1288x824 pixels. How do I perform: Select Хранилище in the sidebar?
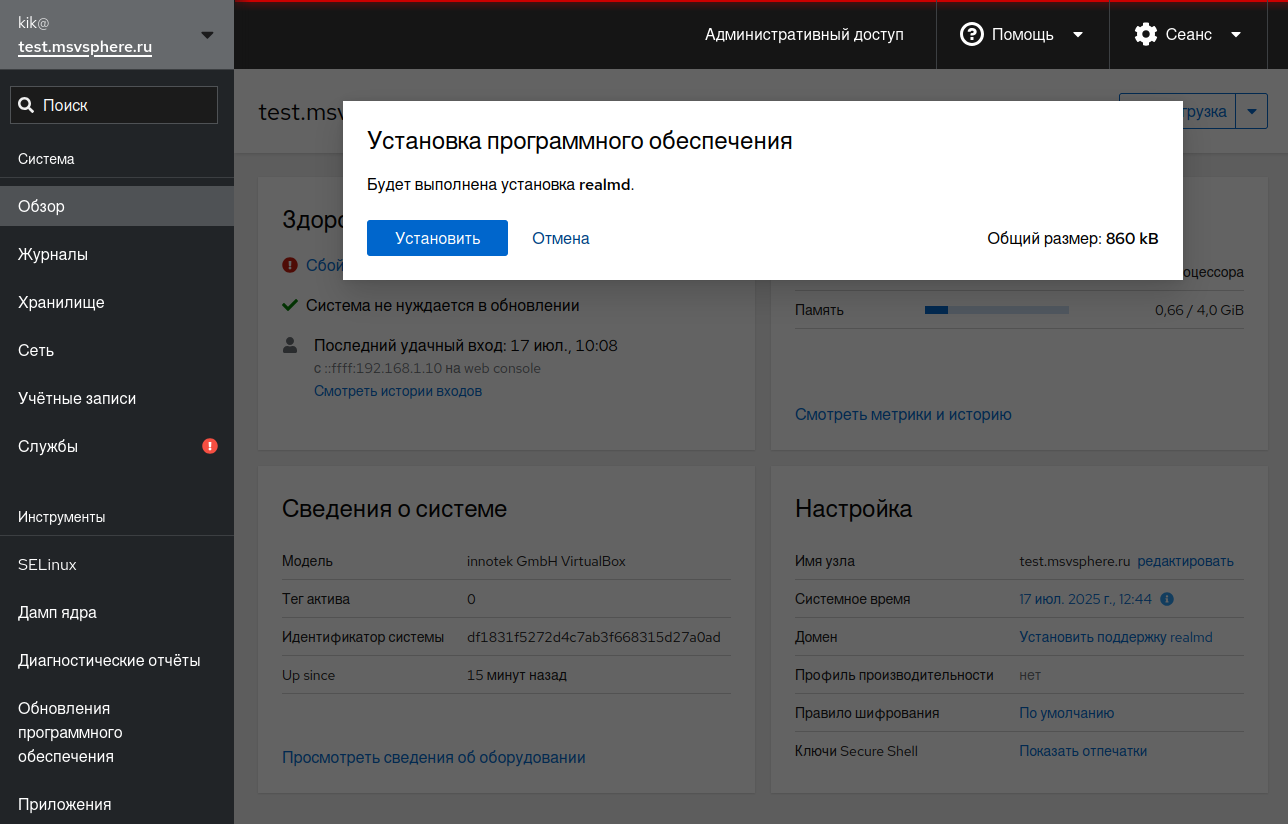pos(61,303)
